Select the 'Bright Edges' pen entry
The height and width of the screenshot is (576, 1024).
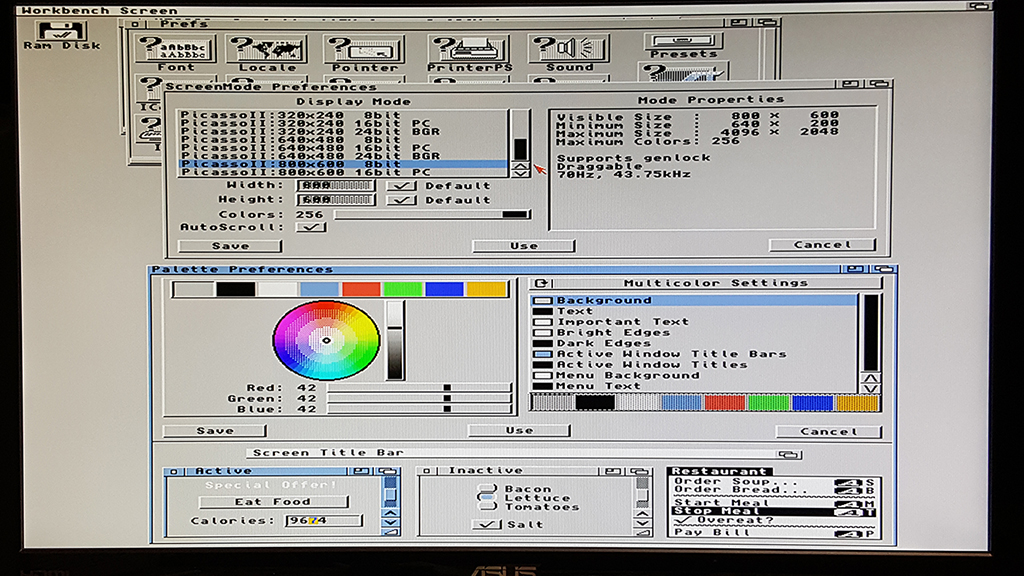pyautogui.click(x=694, y=332)
